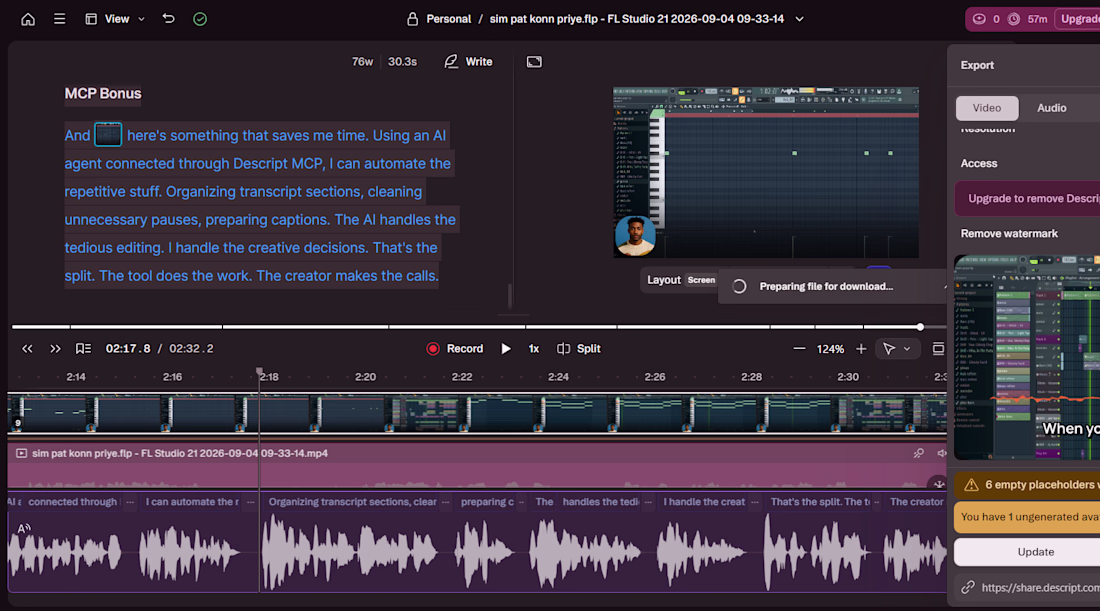Click the 2:26 mark on the ruler

tap(655, 377)
